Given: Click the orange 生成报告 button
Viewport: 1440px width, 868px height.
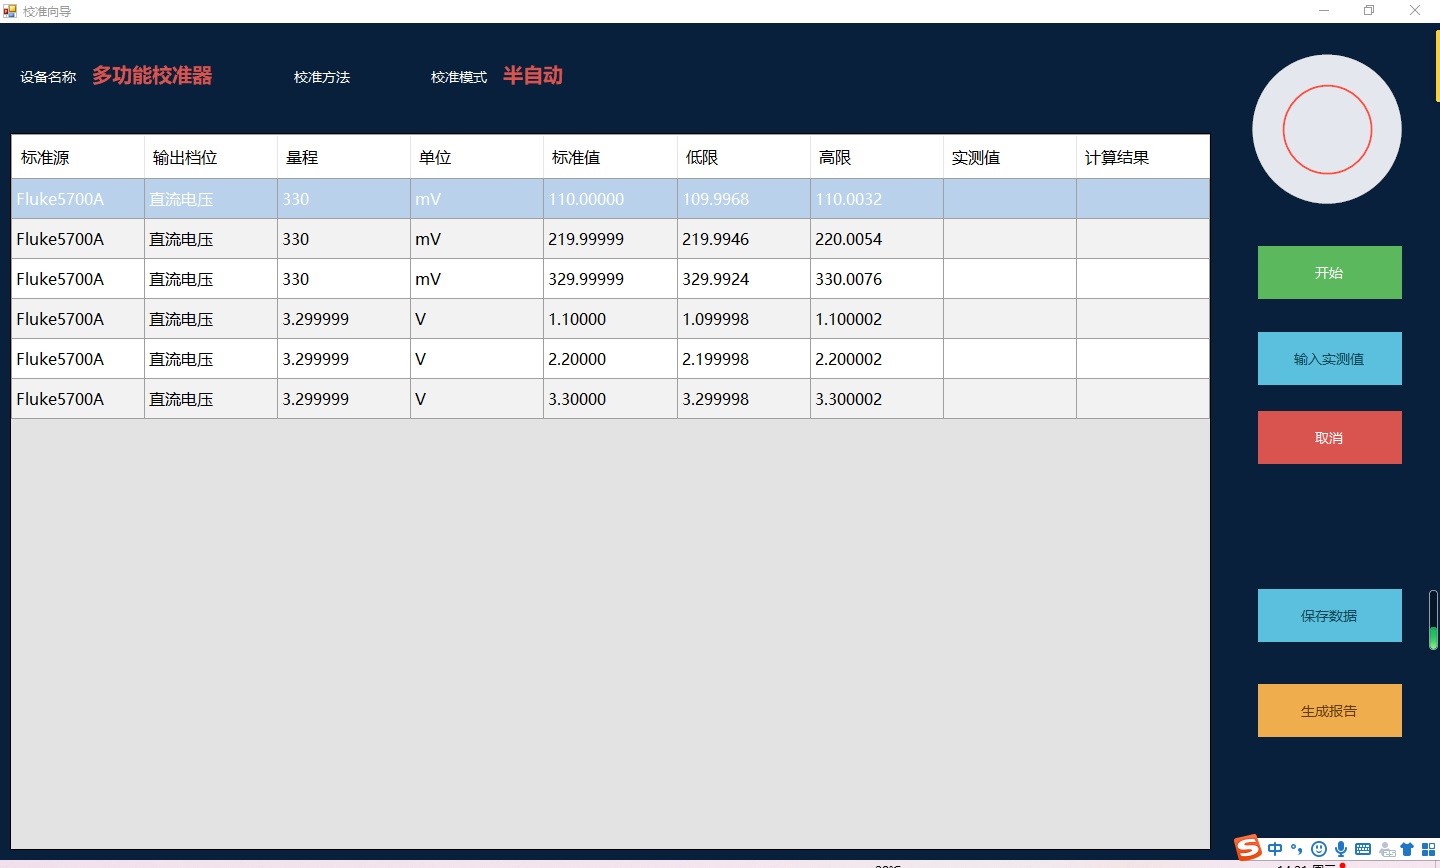Looking at the screenshot, I should tap(1329, 710).
